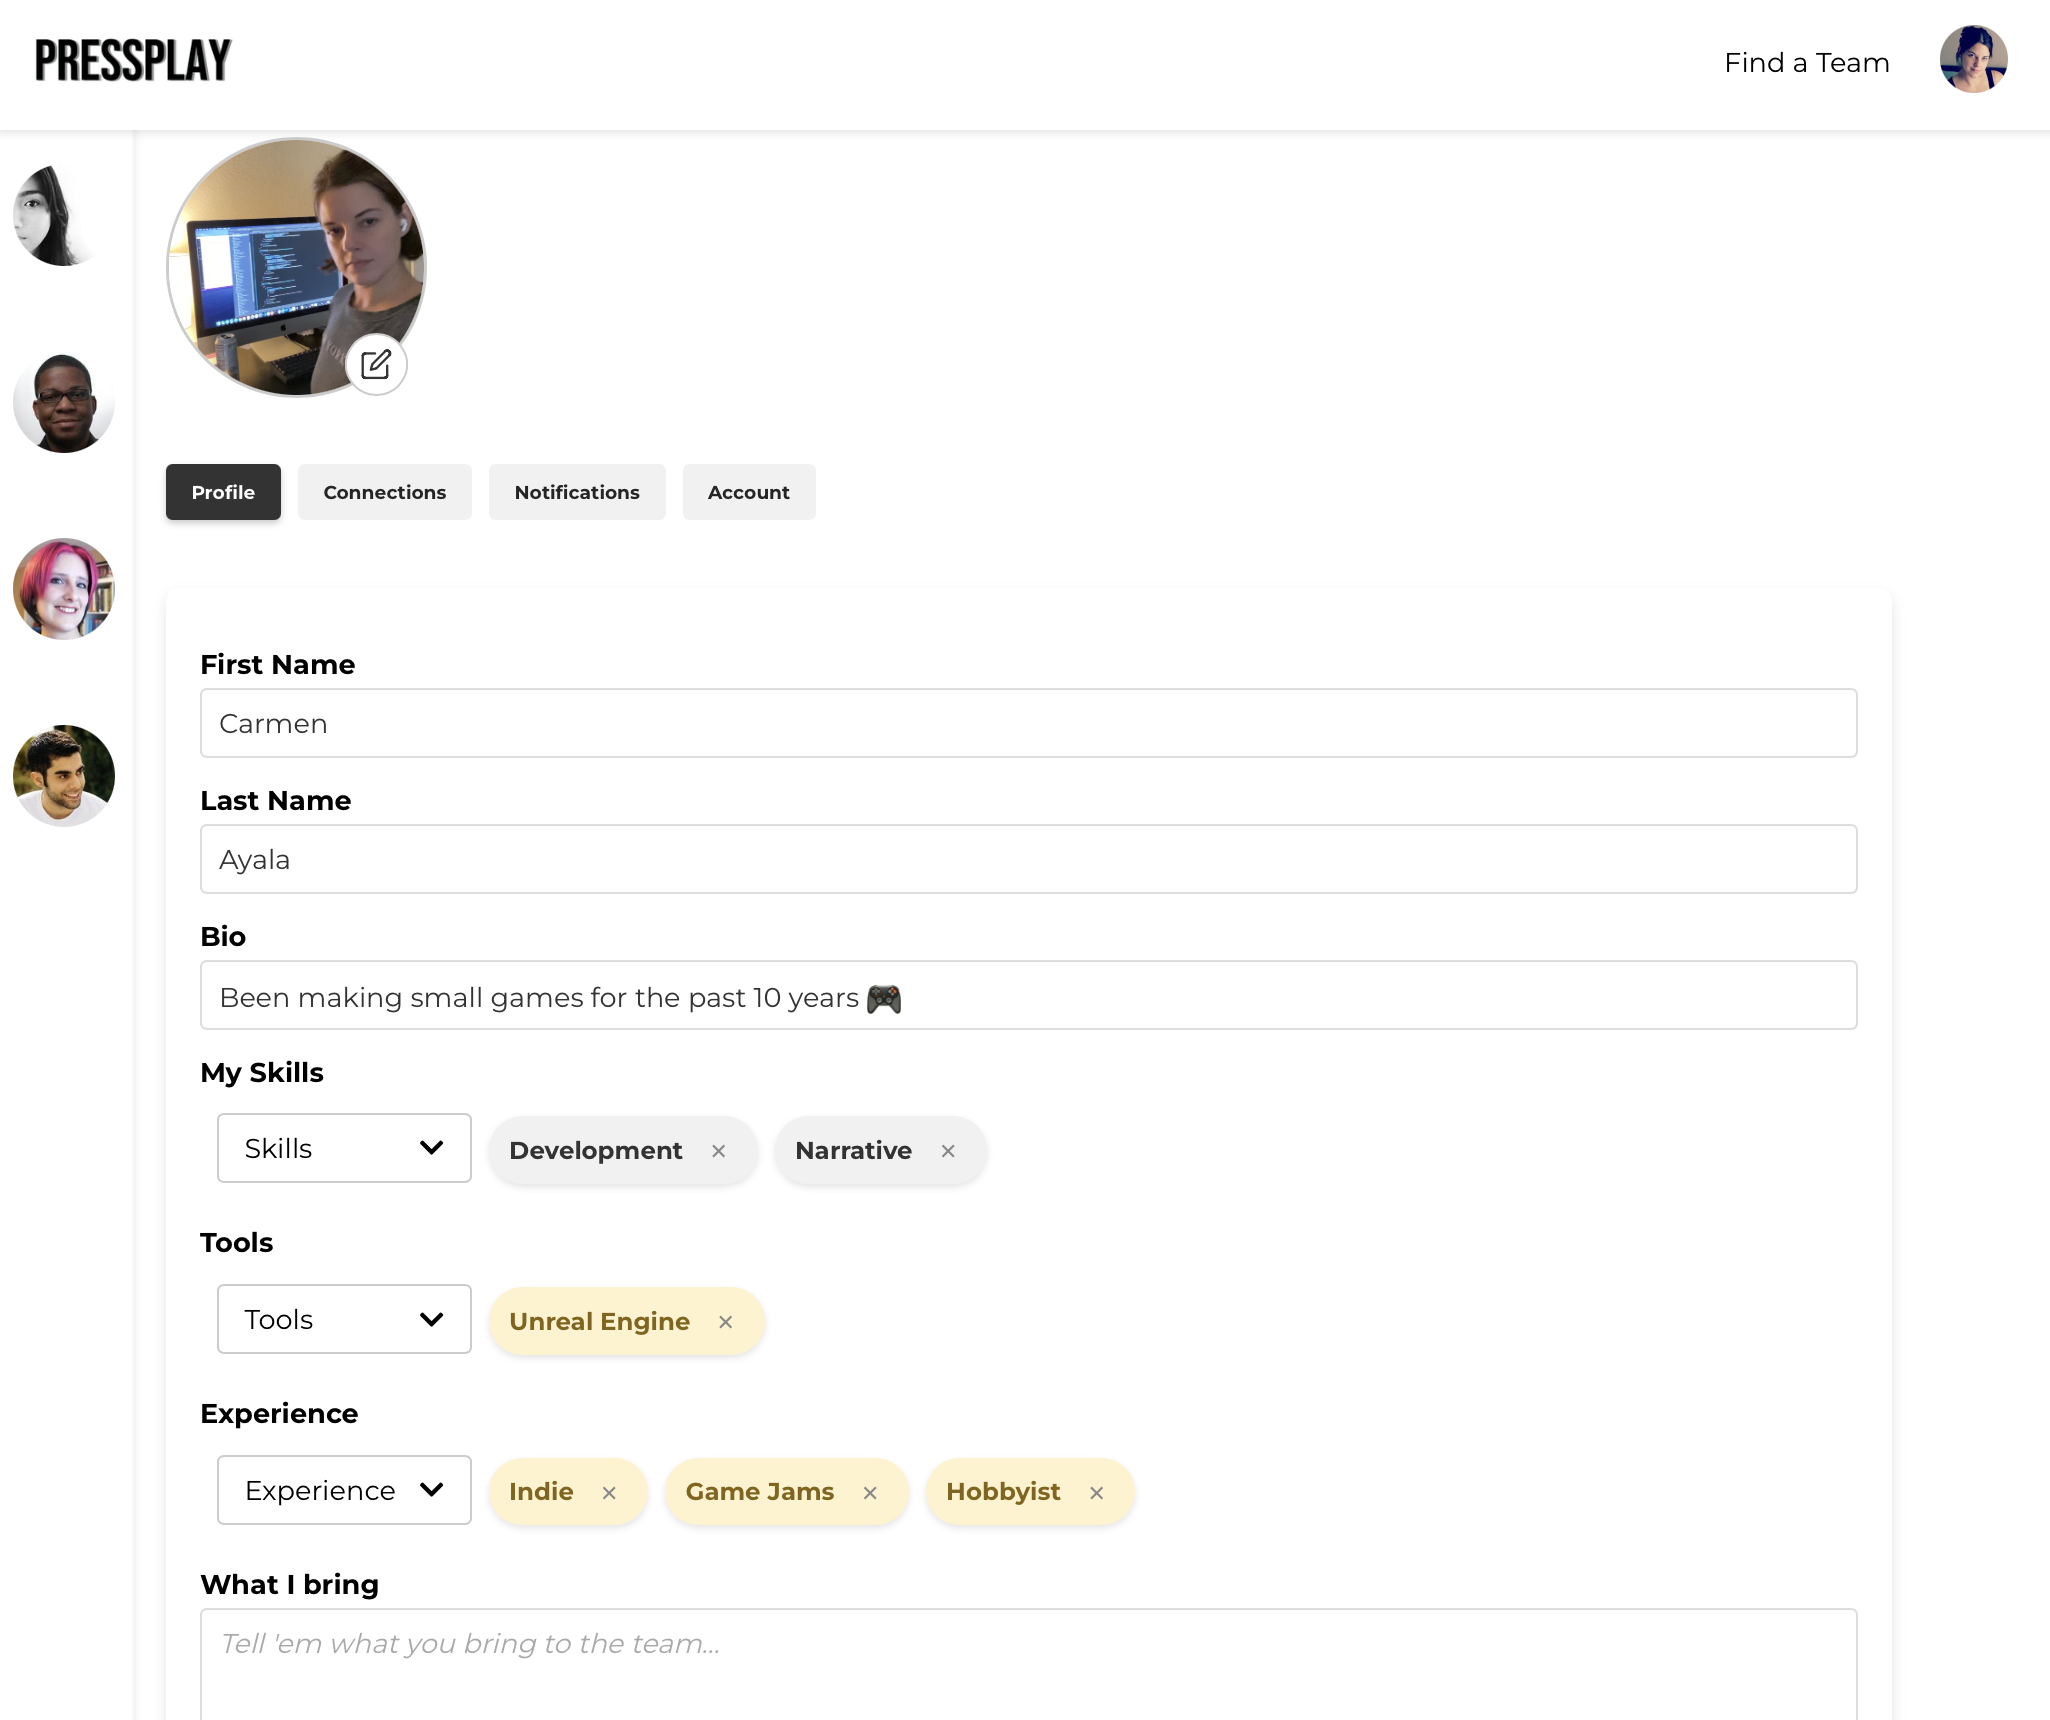Viewport: 2050px width, 1720px height.
Task: Open your account avatar in the top bar
Action: coord(1973,60)
